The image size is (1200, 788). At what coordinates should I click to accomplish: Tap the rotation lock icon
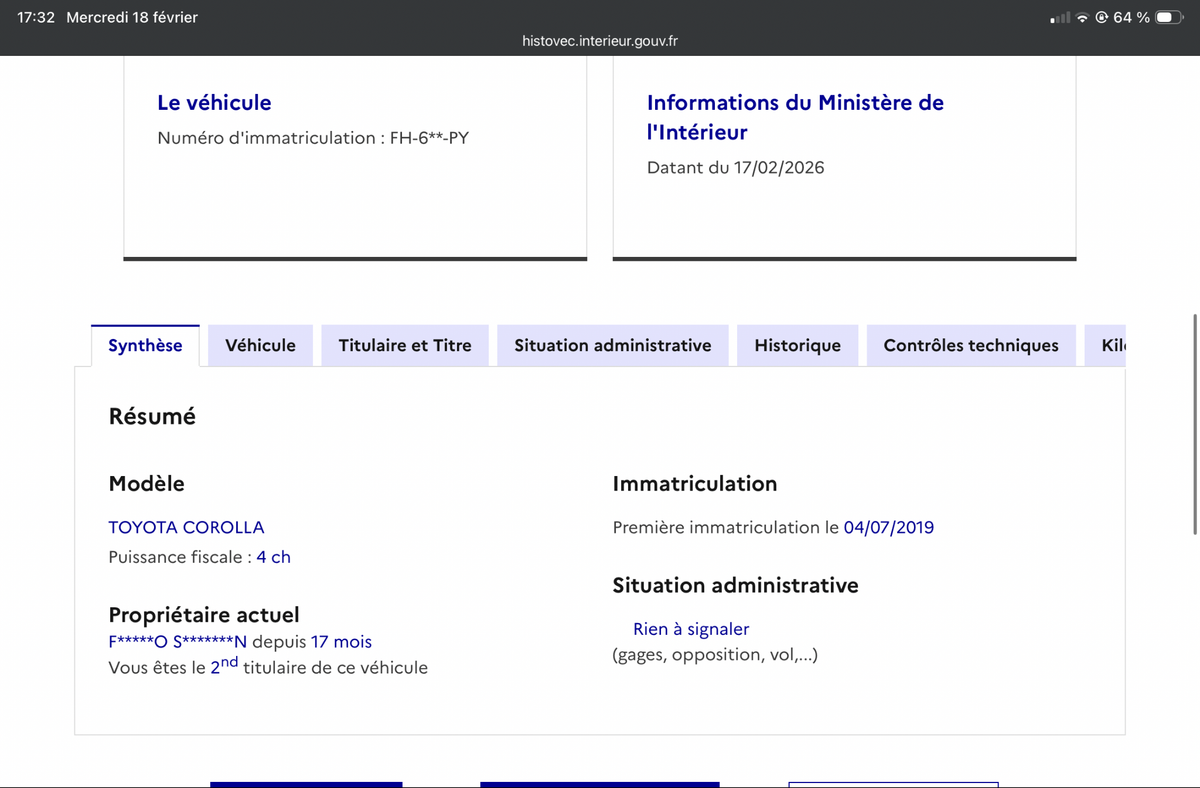pyautogui.click(x=1102, y=18)
